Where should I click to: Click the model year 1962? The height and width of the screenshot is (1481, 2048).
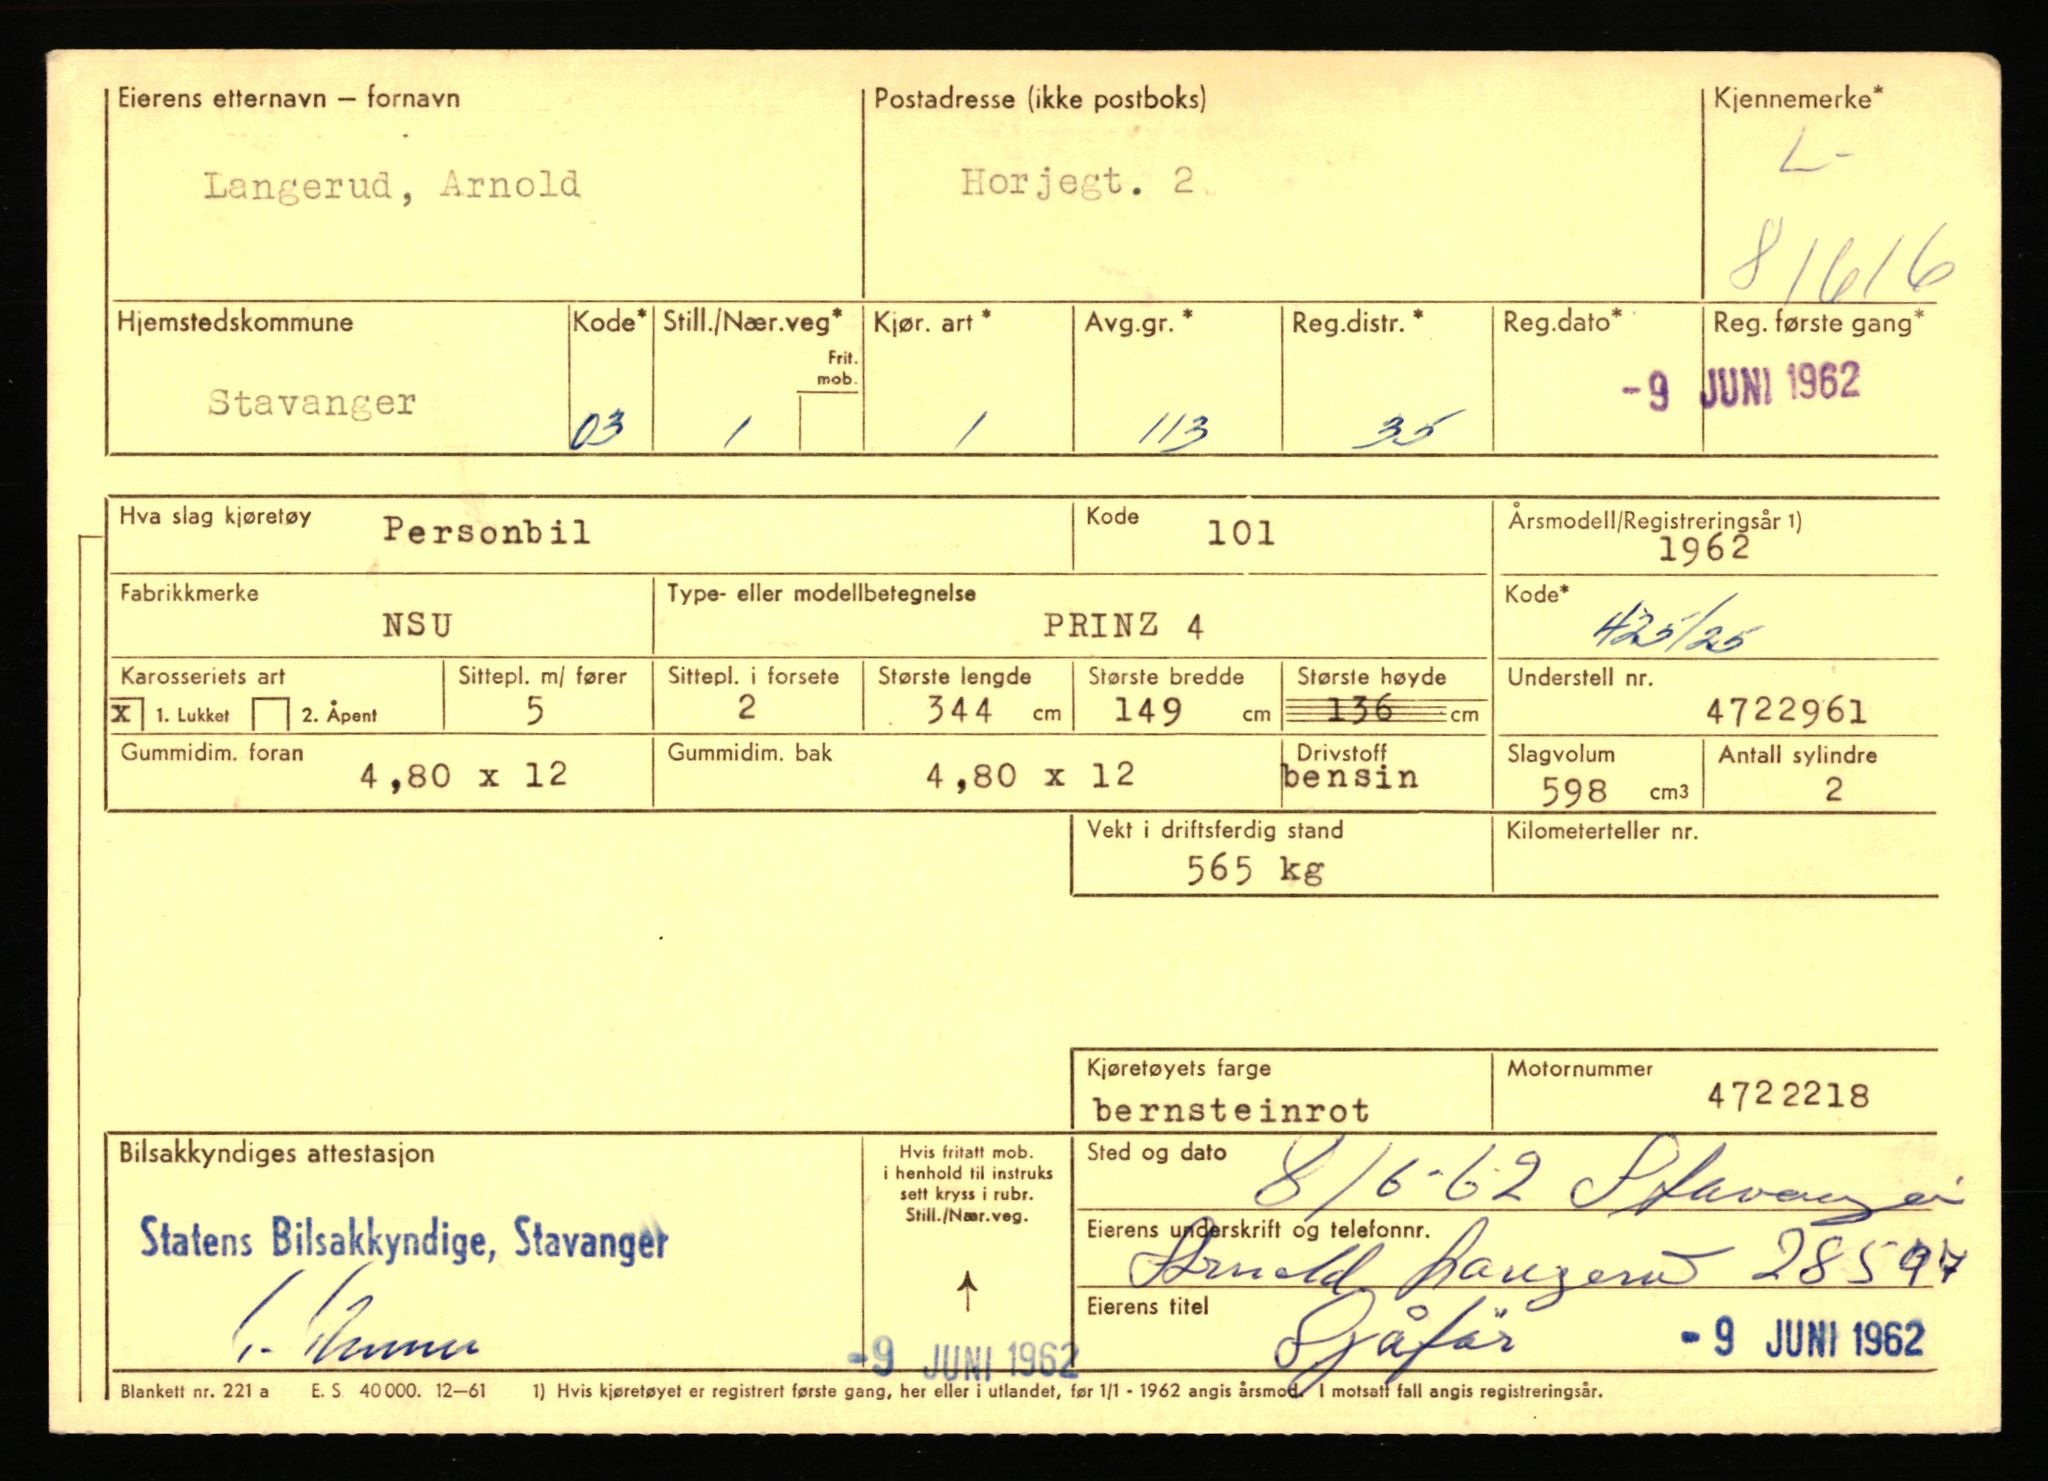[1704, 548]
